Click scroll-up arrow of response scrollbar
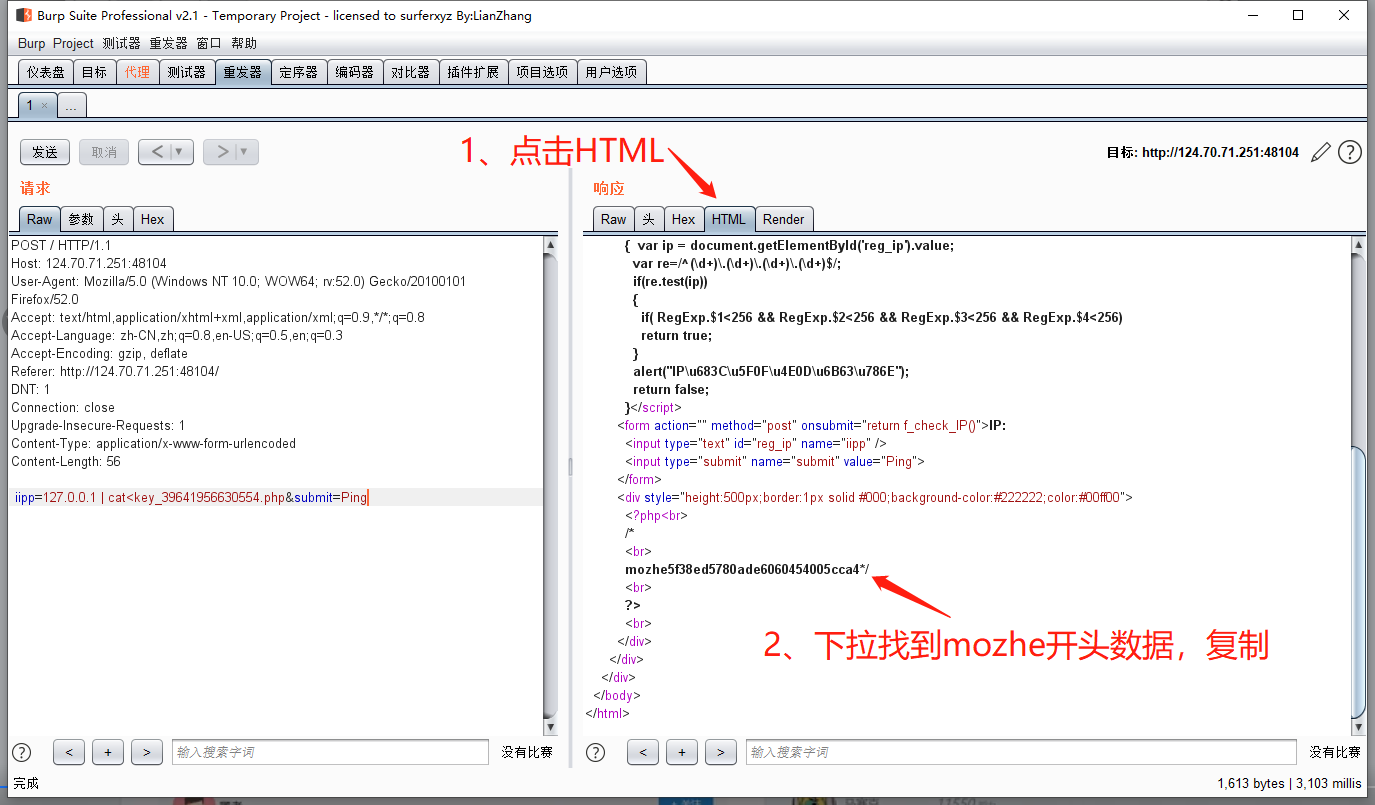This screenshot has height=805, width=1375. [1358, 245]
